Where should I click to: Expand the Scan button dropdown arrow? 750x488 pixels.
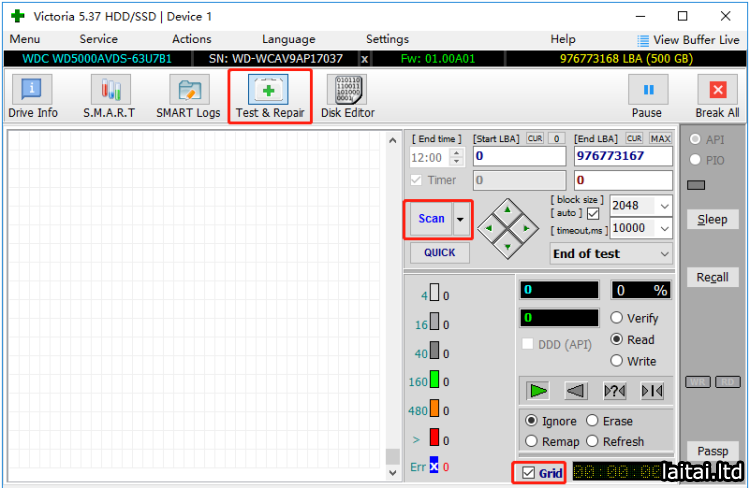tap(460, 219)
